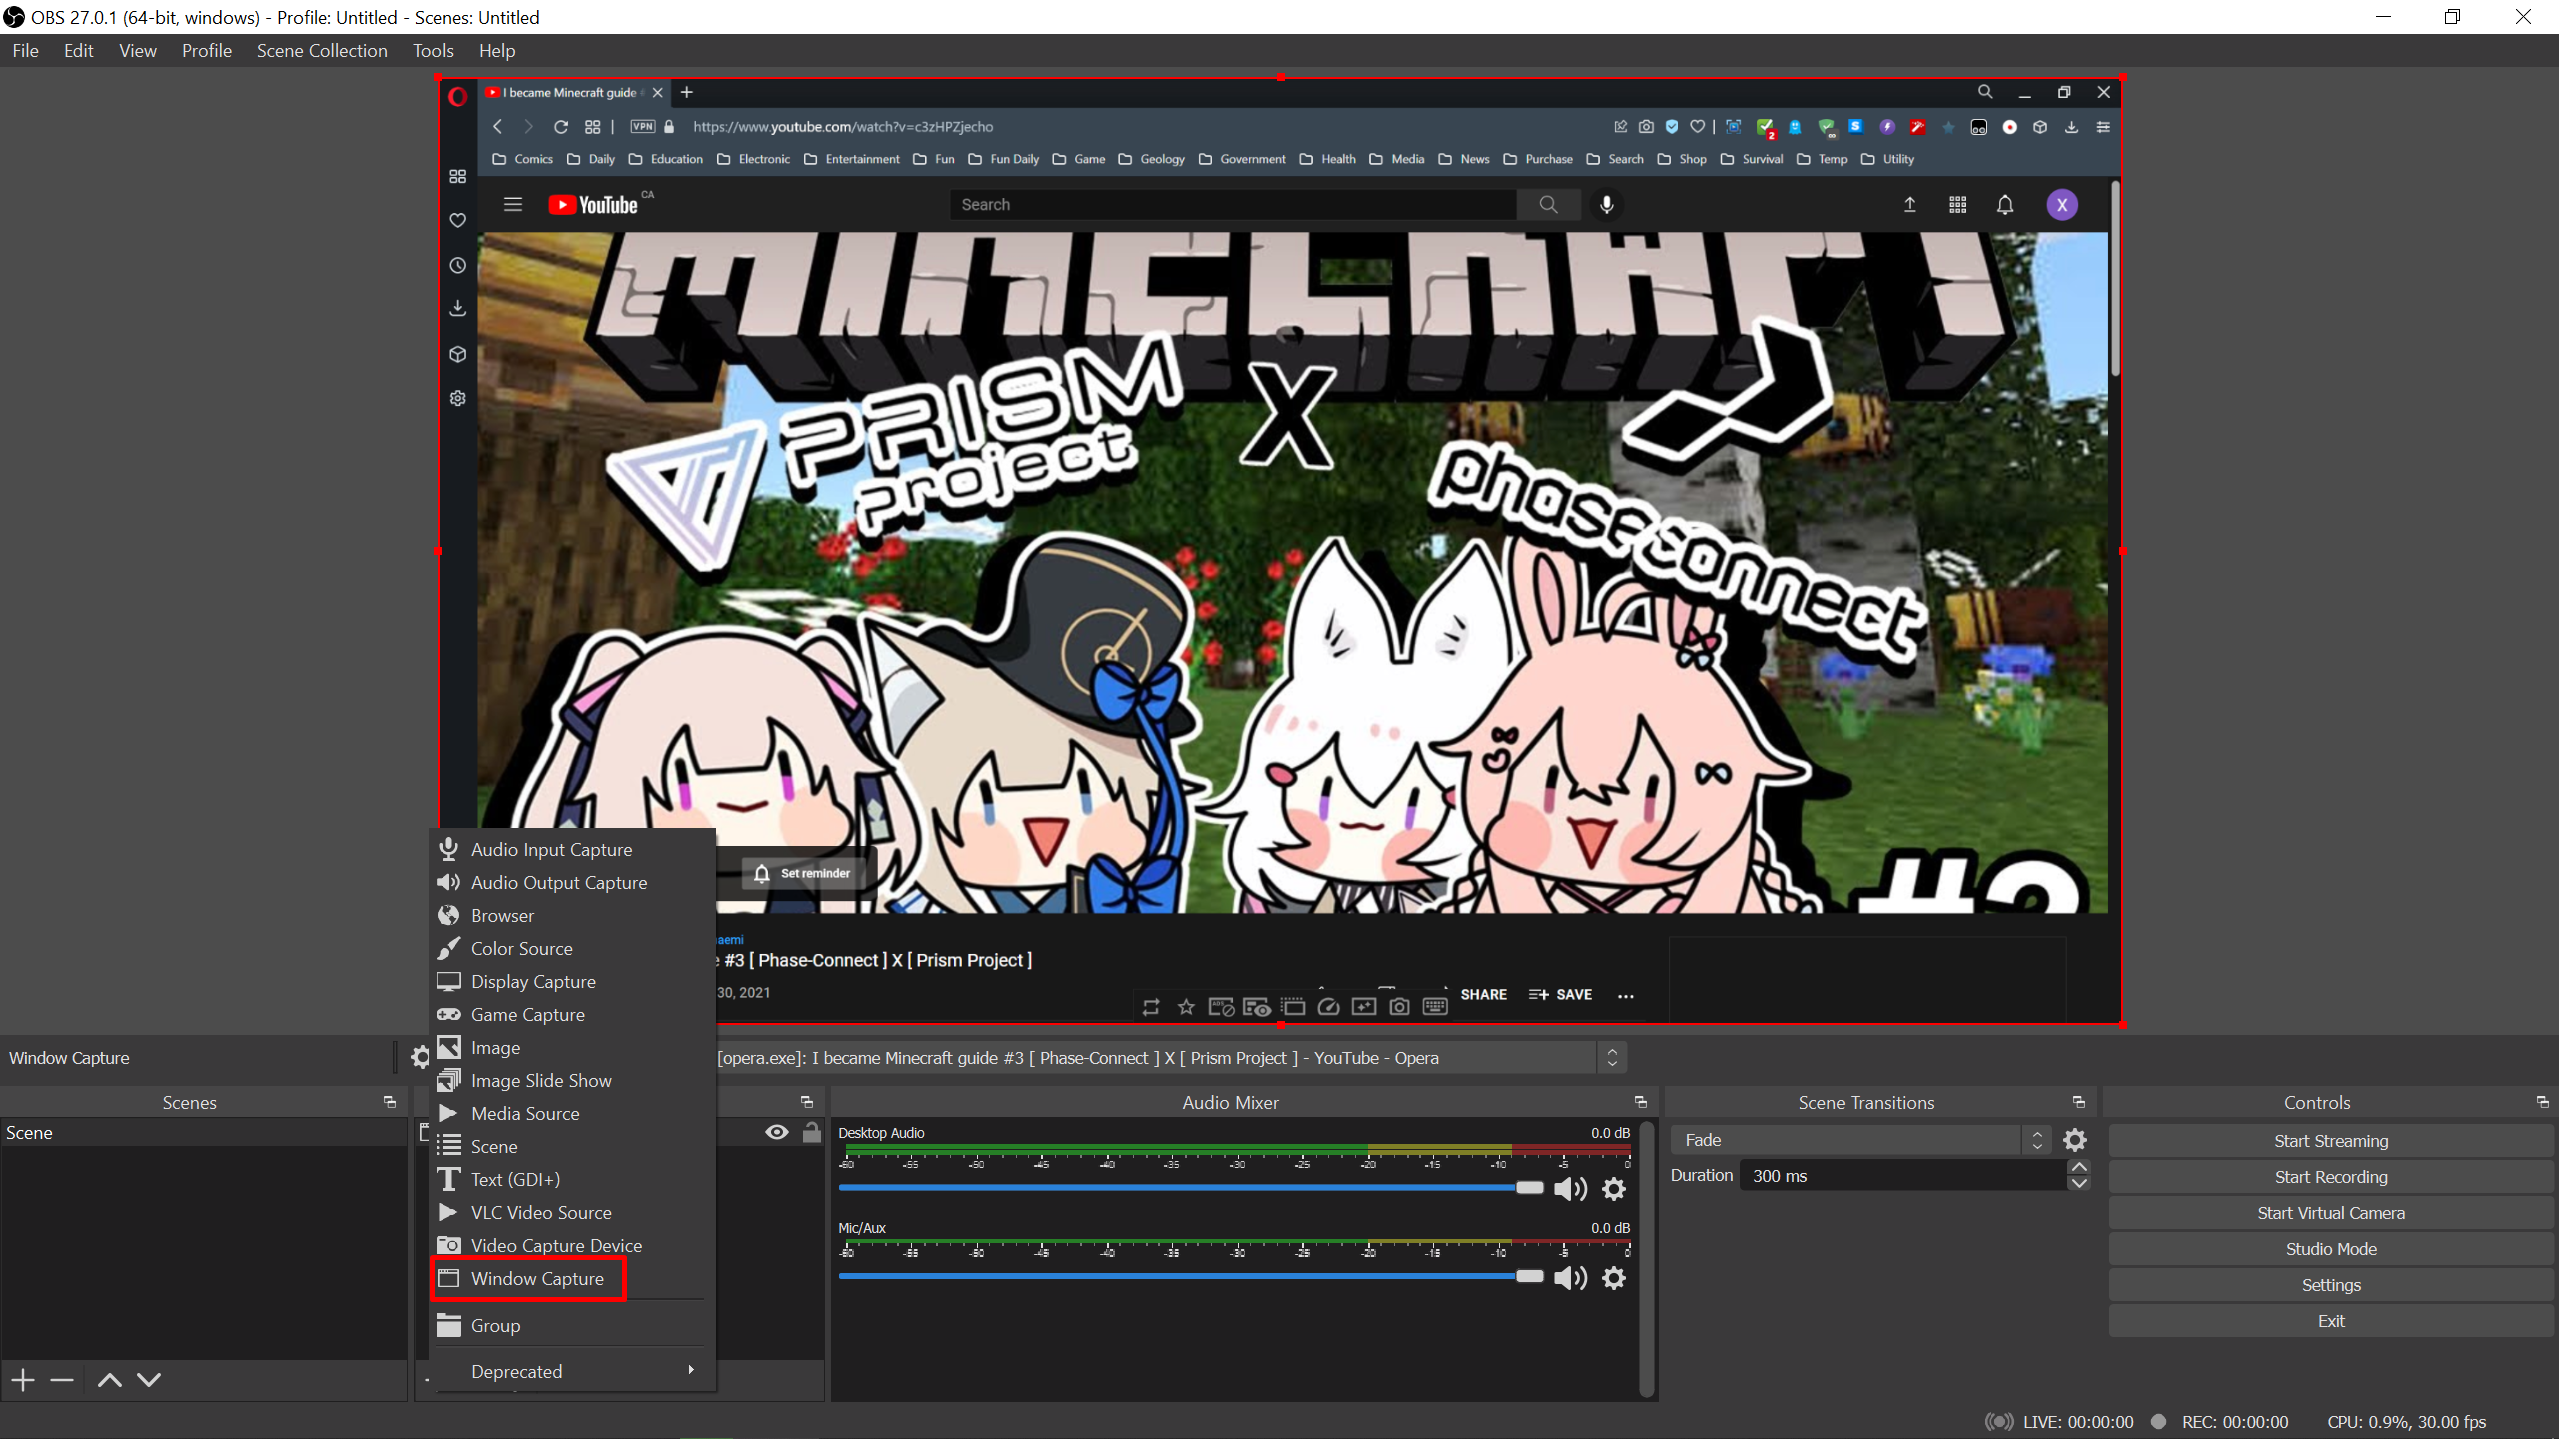Viewport: 2559px width, 1439px height.
Task: Pop out the Controls dock
Action: (x=2543, y=1102)
